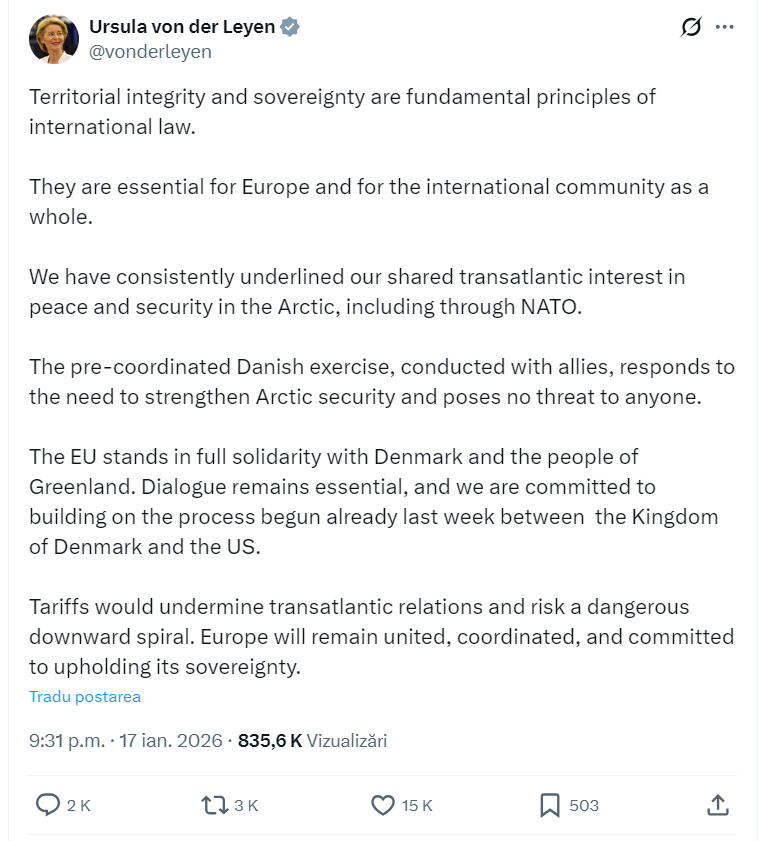
Task: Click the 503 bookmarks count
Action: click(584, 806)
